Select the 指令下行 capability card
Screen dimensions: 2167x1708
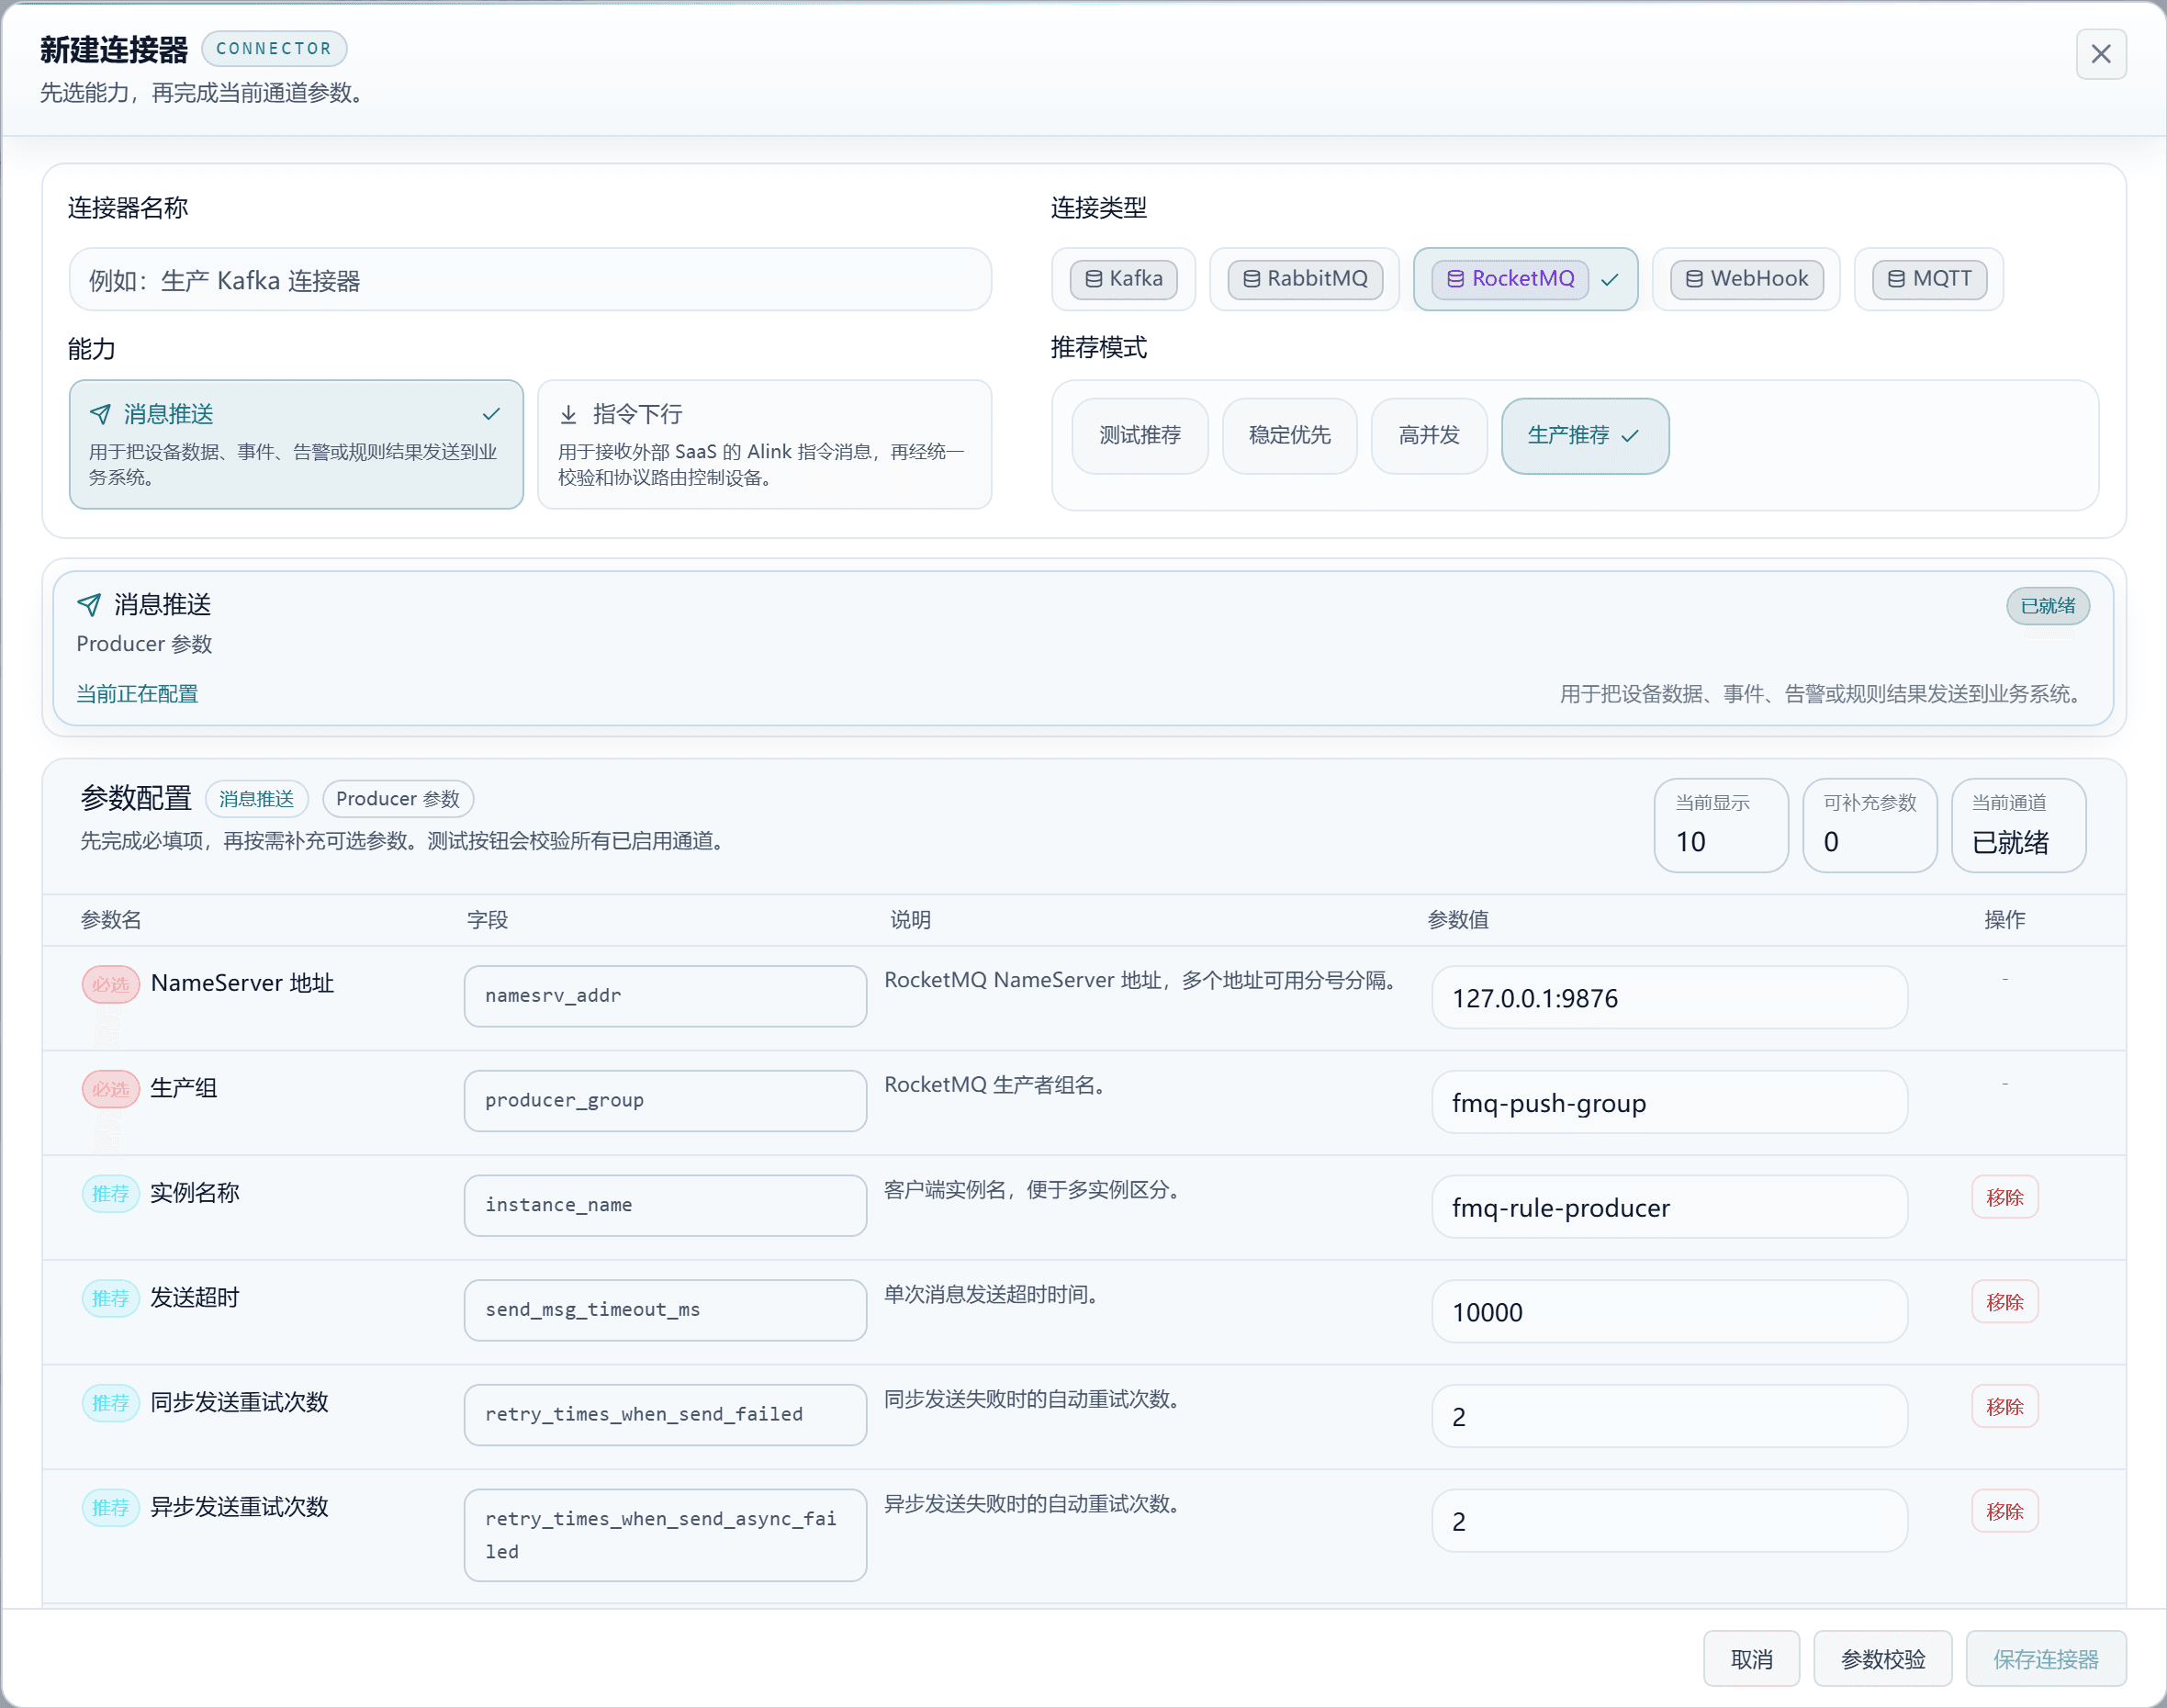coord(764,444)
